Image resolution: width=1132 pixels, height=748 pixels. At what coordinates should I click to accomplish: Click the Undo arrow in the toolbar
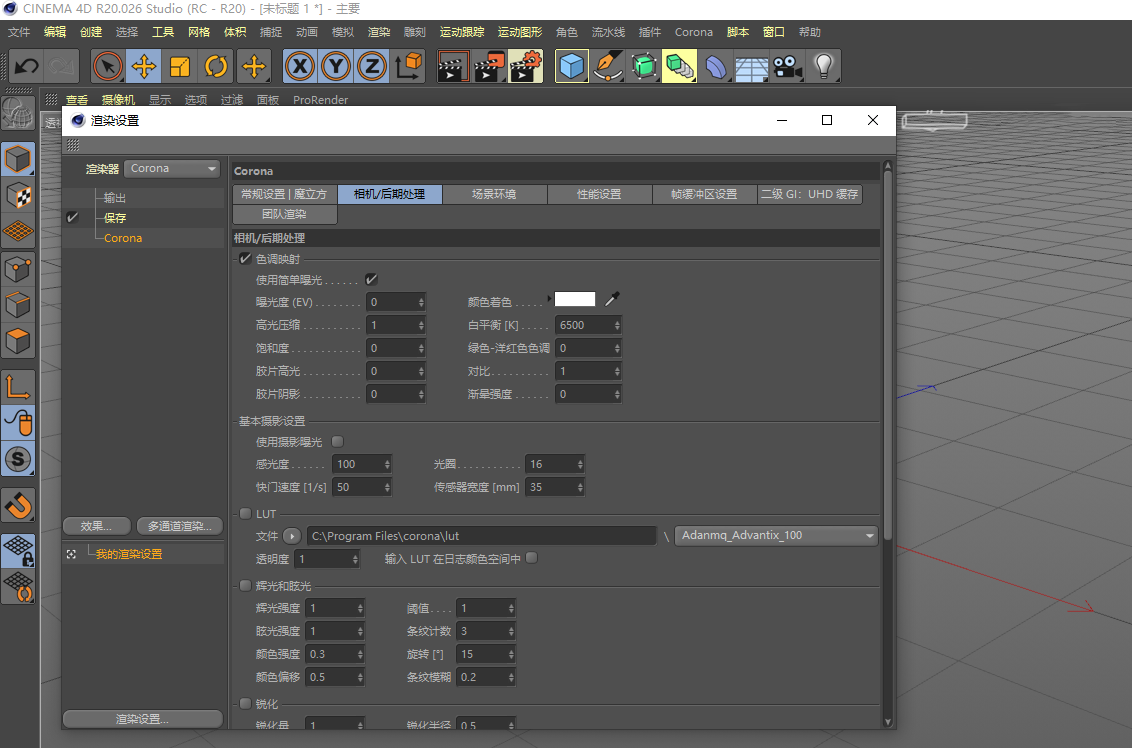27,67
